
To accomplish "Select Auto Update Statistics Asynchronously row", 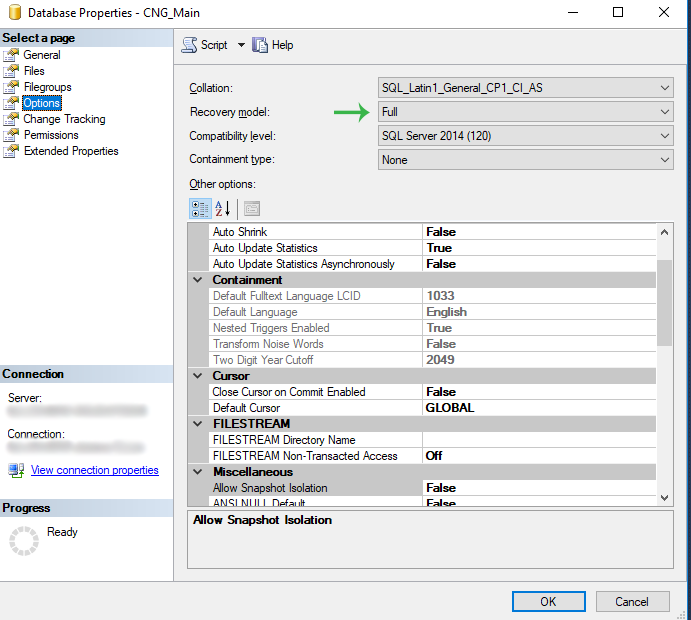I will [432, 264].
